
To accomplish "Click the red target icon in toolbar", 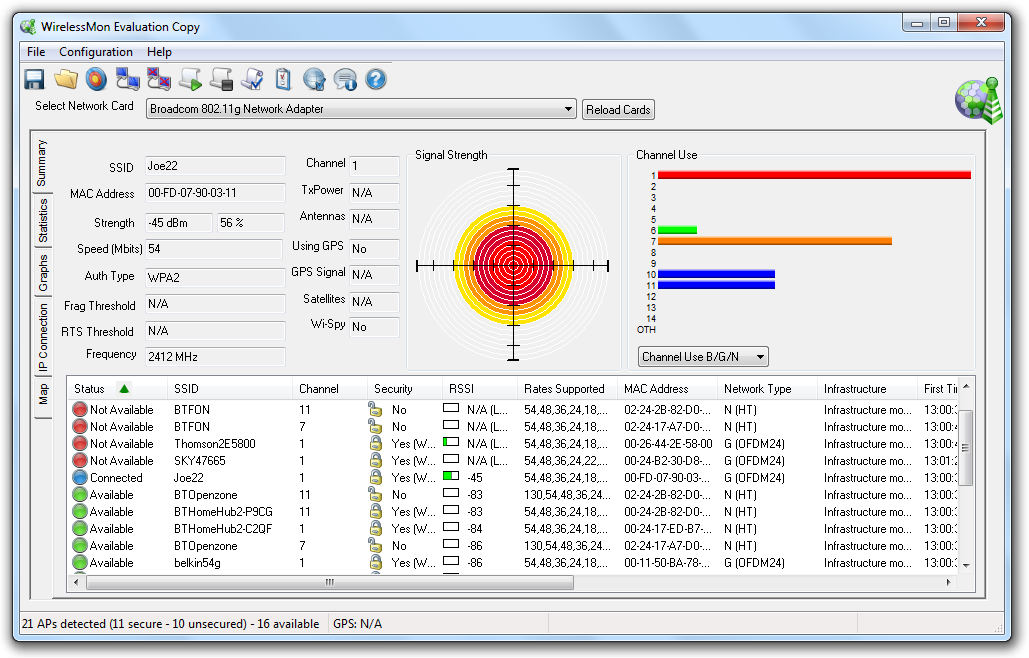I will pos(96,79).
